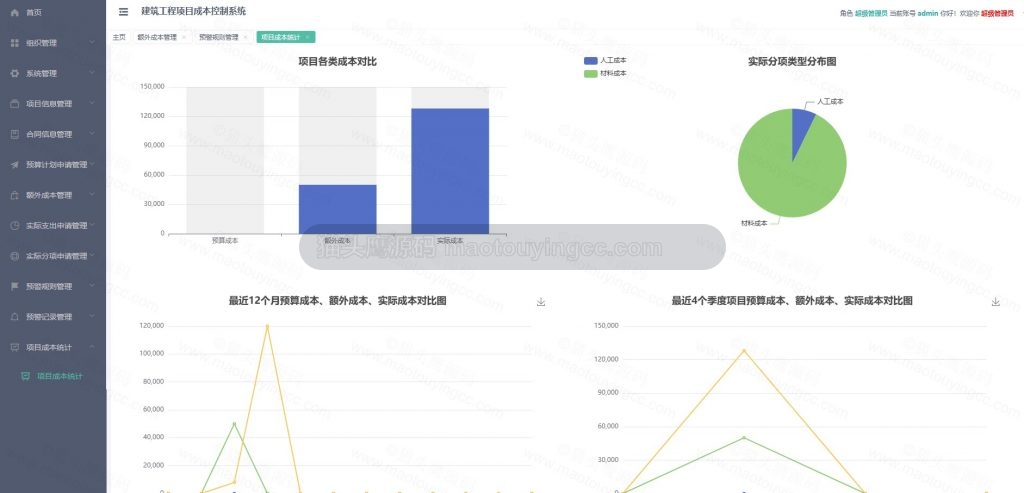The width and height of the screenshot is (1024, 493).
Task: Click the red 超级管理员 welcome name
Action: click(x=997, y=13)
